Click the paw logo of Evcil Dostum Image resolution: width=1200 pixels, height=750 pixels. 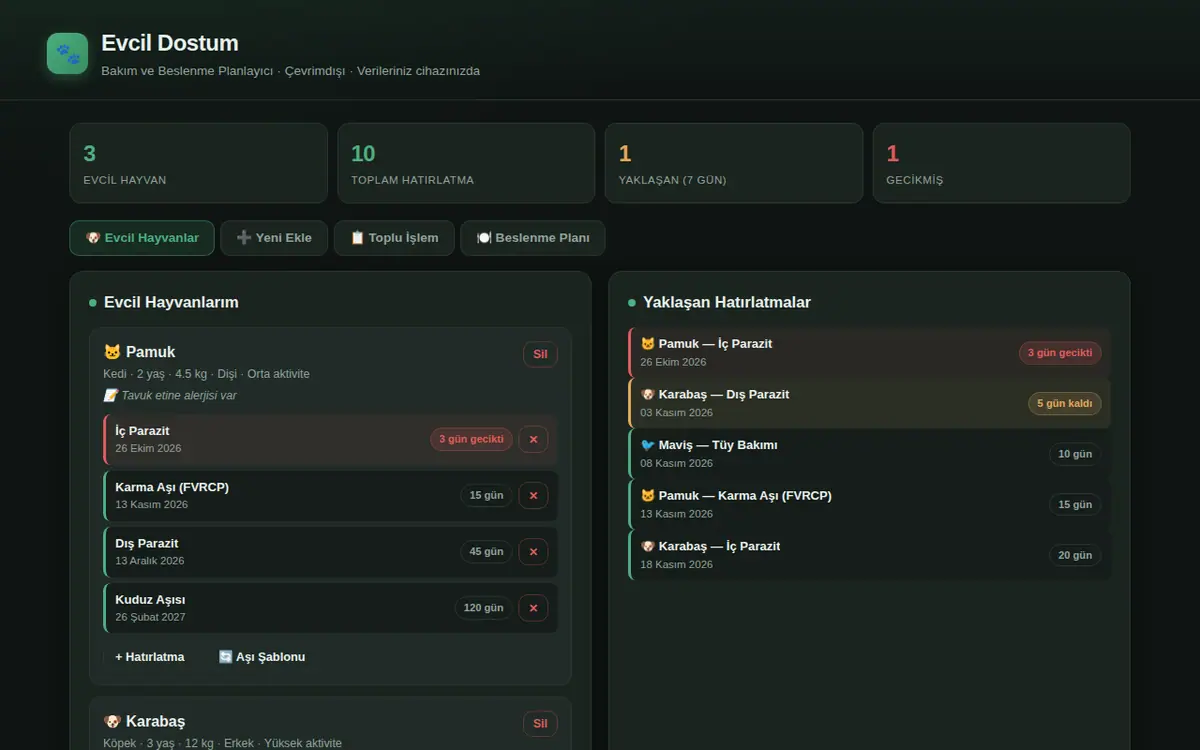[x=67, y=53]
